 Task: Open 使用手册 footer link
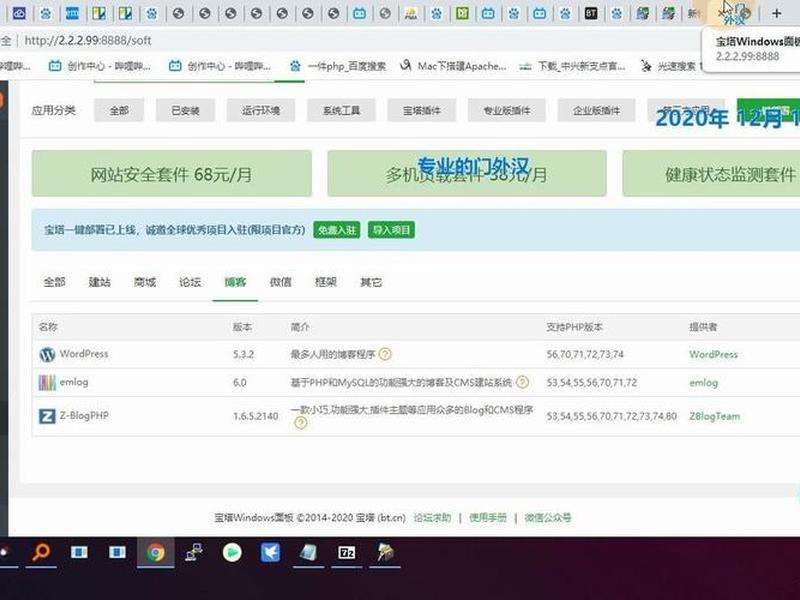click(488, 517)
